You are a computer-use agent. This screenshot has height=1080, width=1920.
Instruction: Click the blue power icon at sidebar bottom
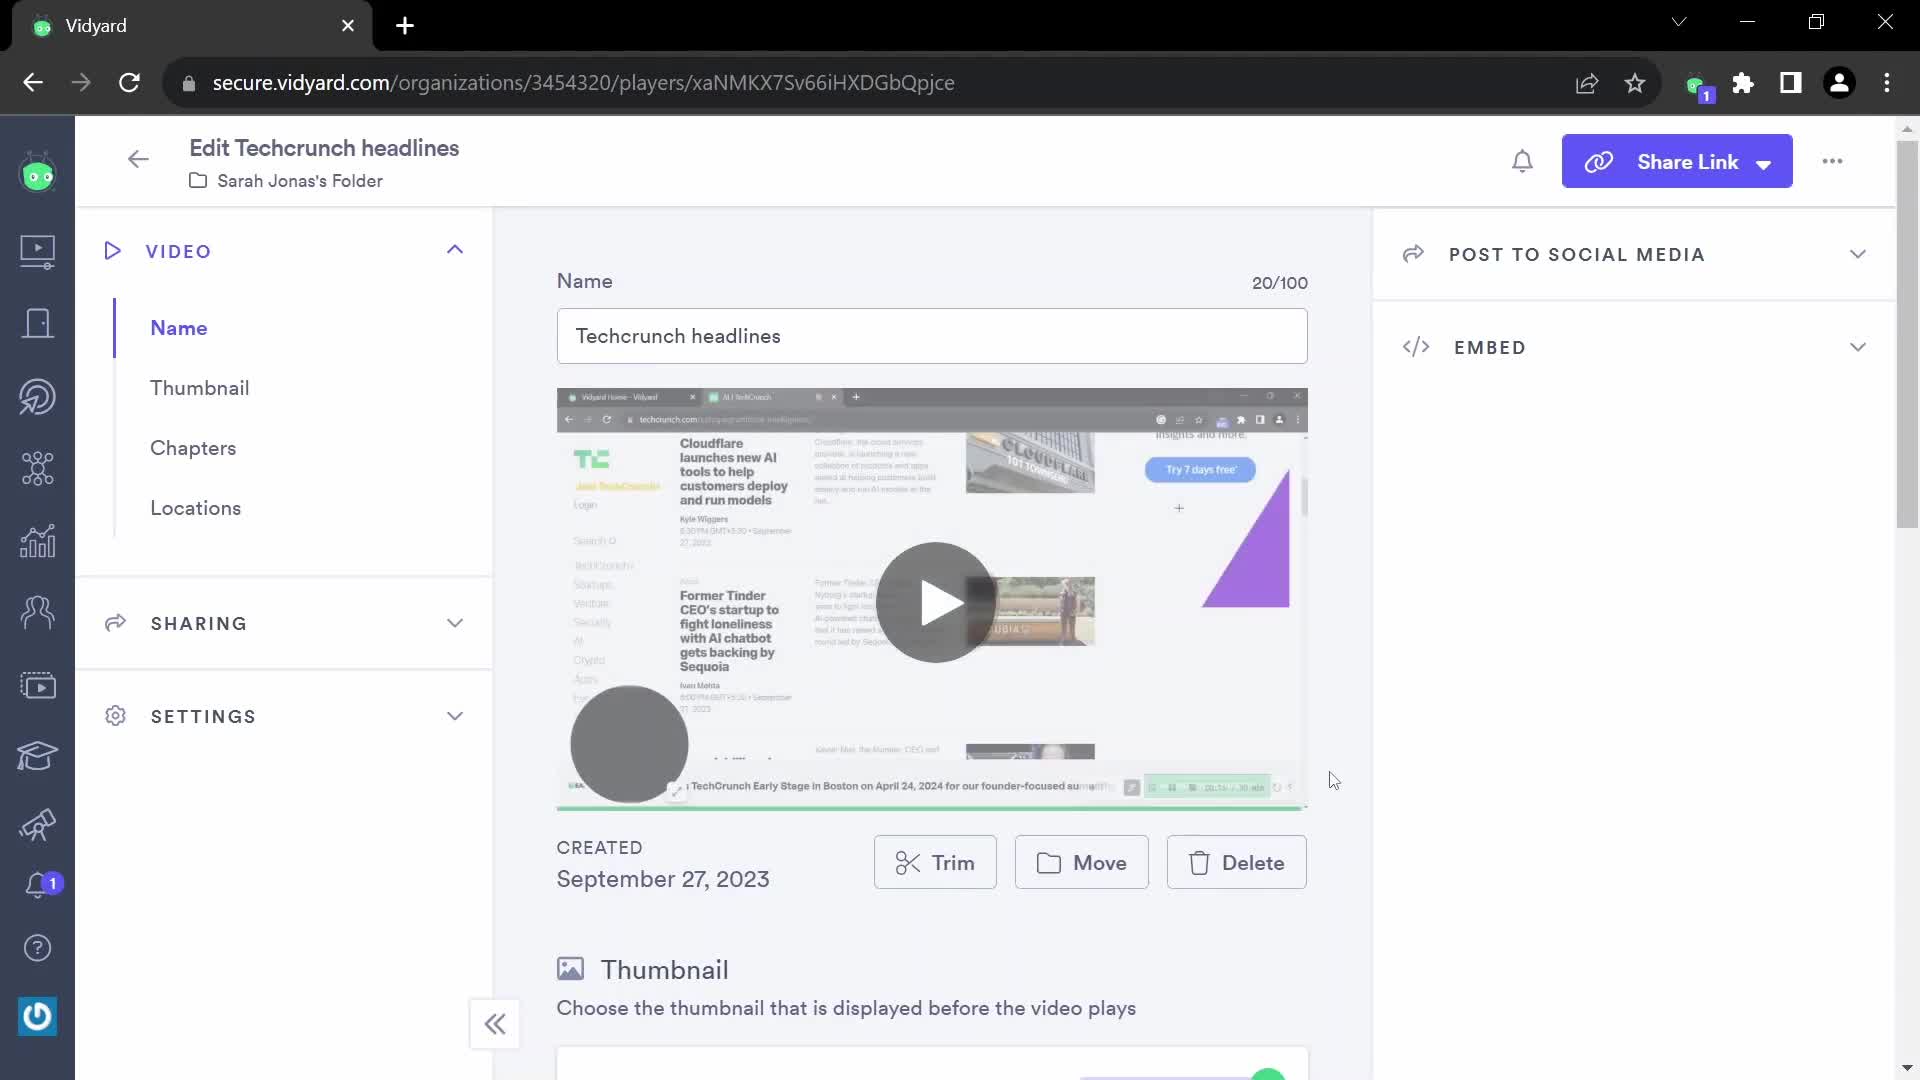click(x=38, y=1016)
